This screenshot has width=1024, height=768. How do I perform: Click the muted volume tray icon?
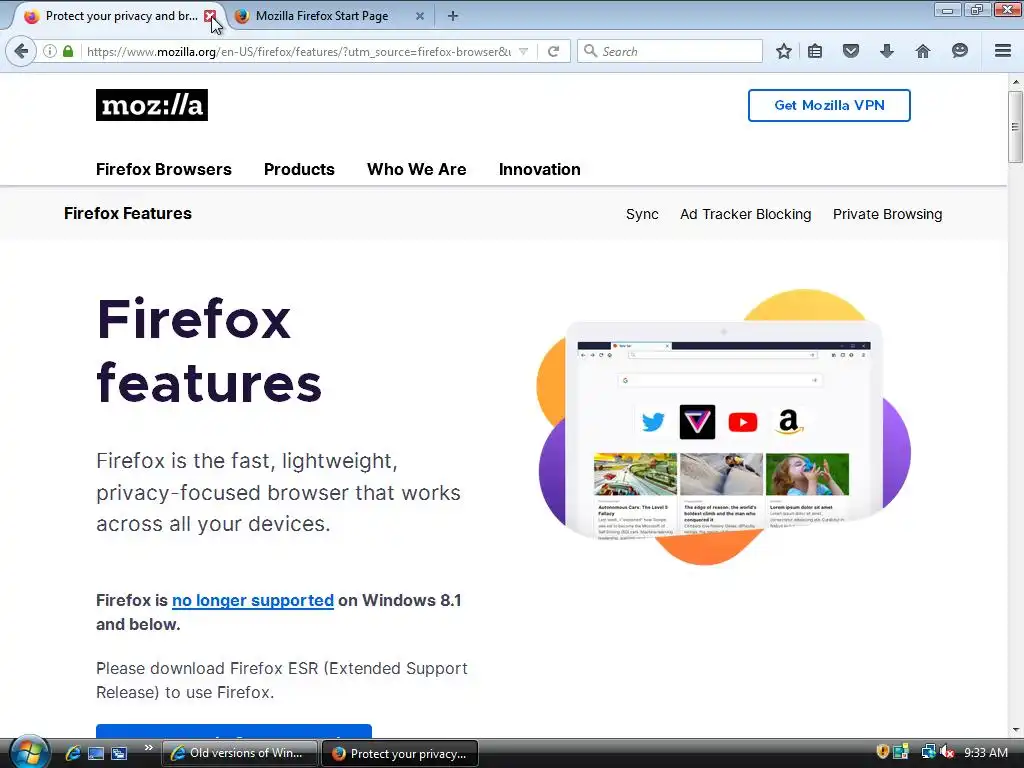[947, 752]
